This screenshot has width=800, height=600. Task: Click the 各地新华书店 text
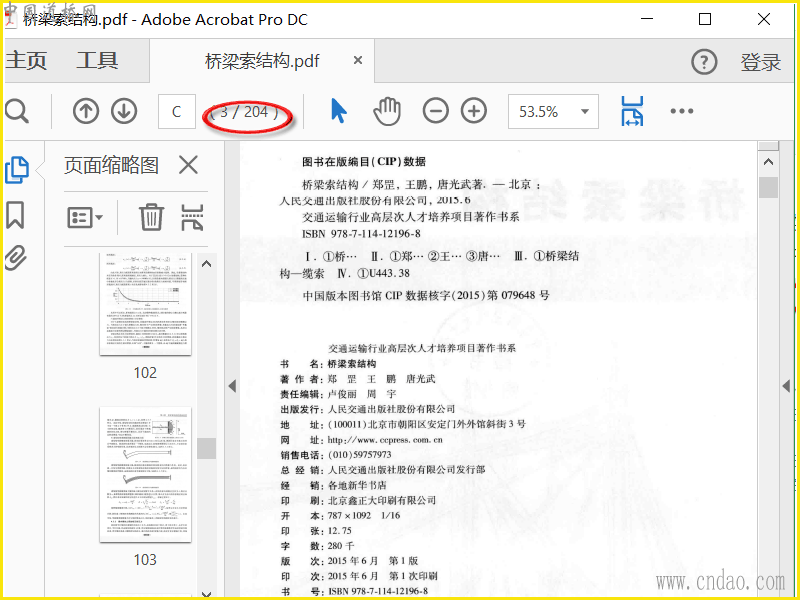point(357,485)
